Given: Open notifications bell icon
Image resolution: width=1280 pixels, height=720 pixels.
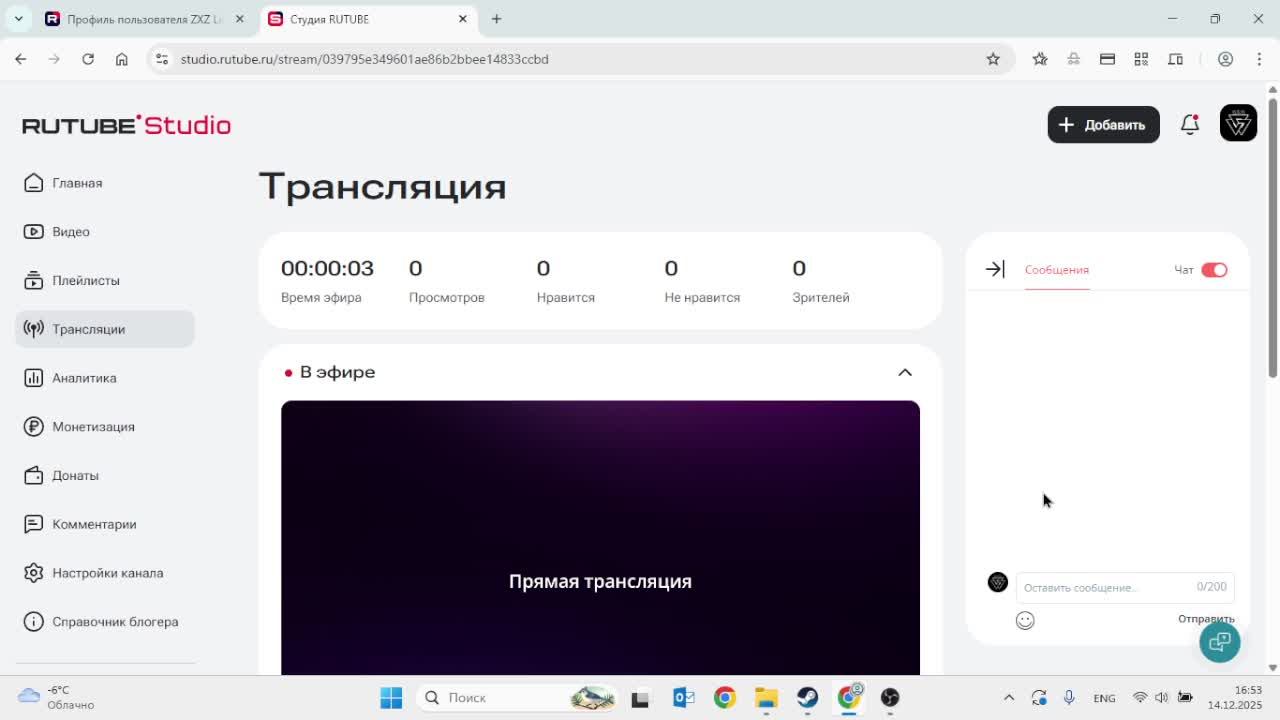Looking at the screenshot, I should pos(1190,125).
